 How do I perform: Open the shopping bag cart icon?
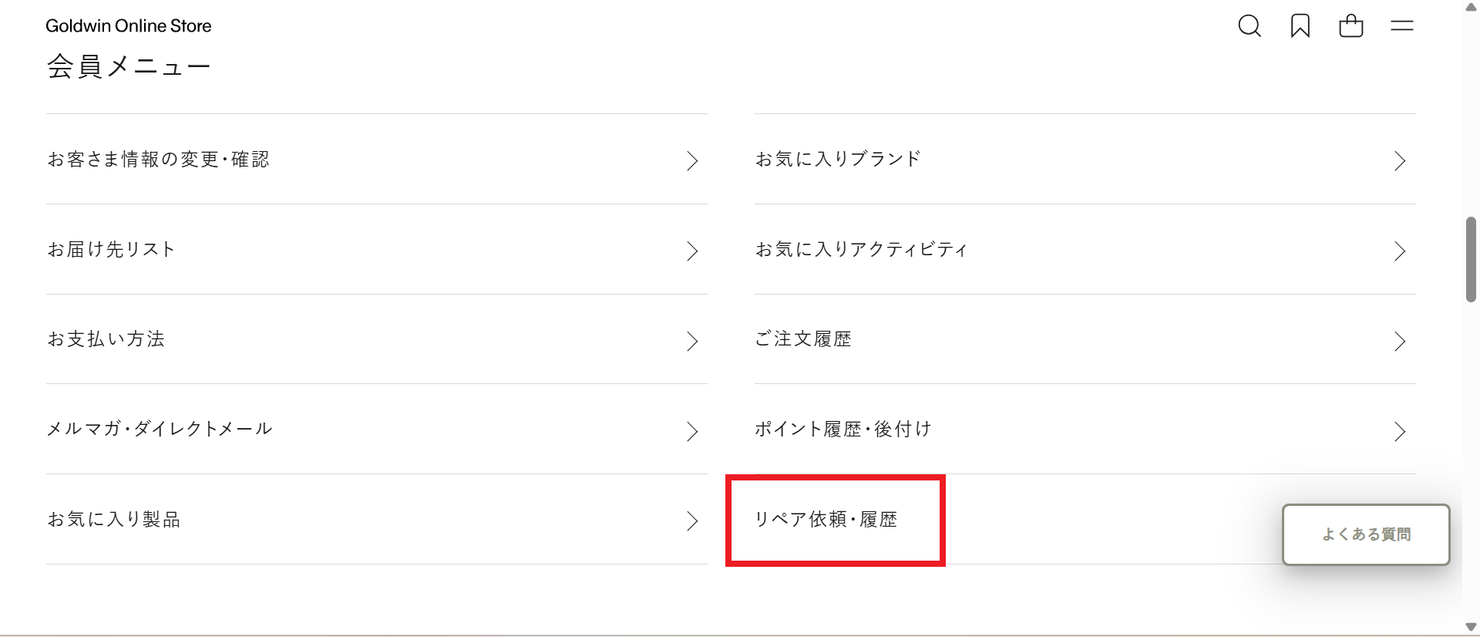click(1351, 26)
